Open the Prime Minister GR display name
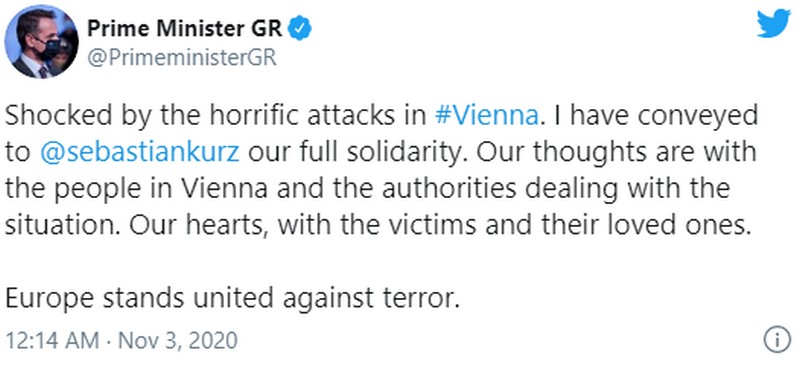The image size is (800, 368). (x=185, y=29)
